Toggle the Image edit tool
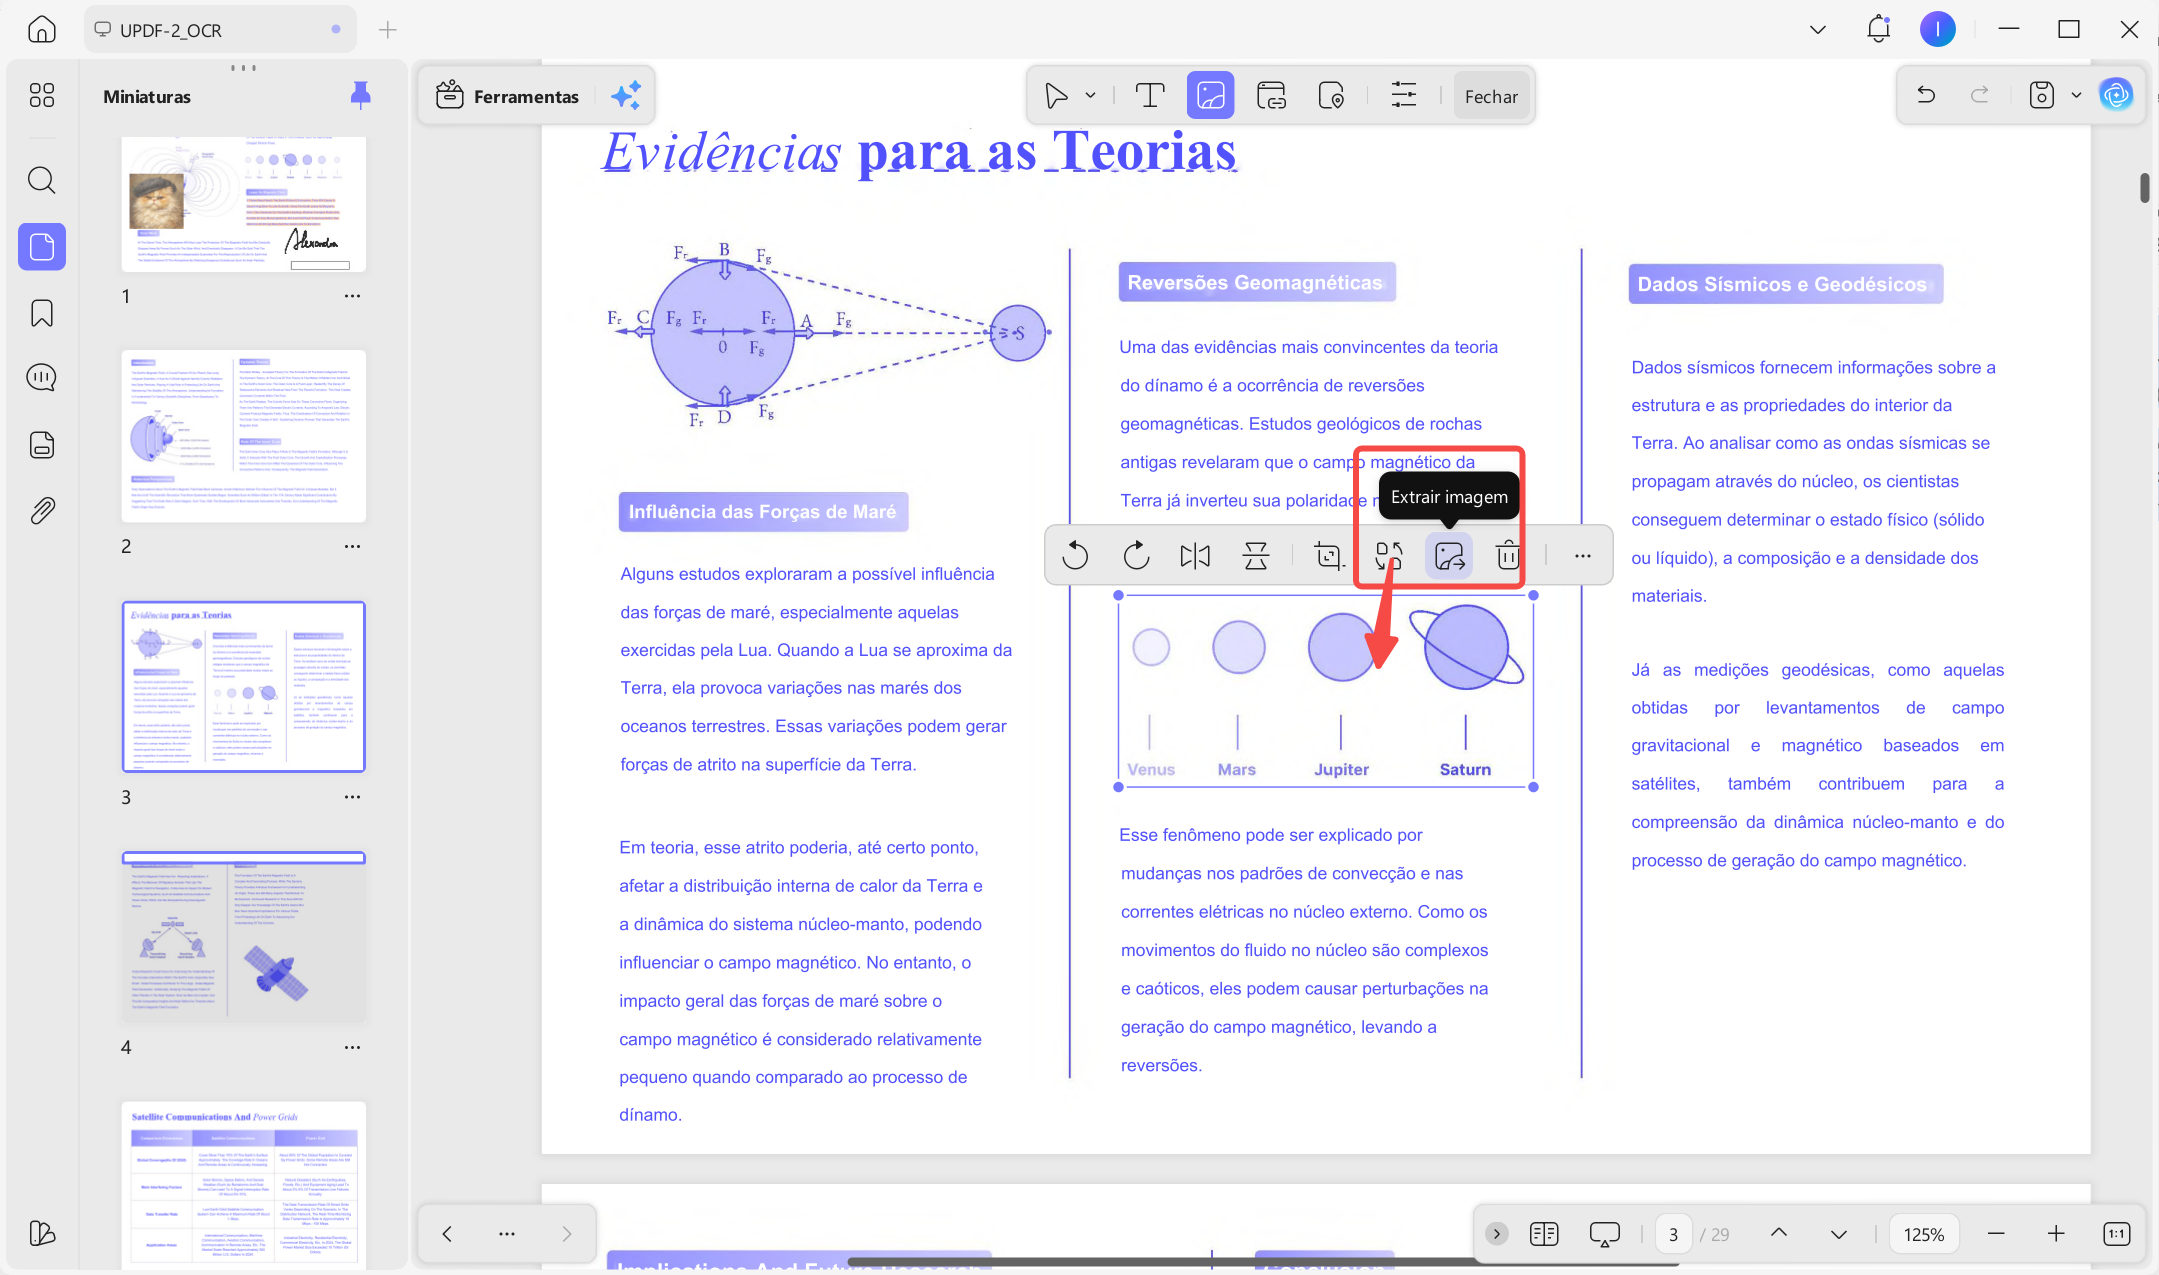 click(1210, 96)
